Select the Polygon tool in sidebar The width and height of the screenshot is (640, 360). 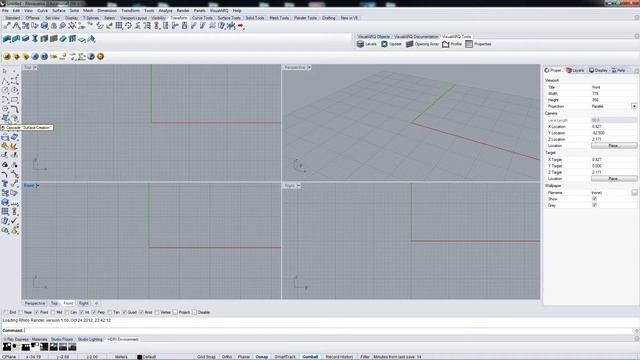coord(5,109)
